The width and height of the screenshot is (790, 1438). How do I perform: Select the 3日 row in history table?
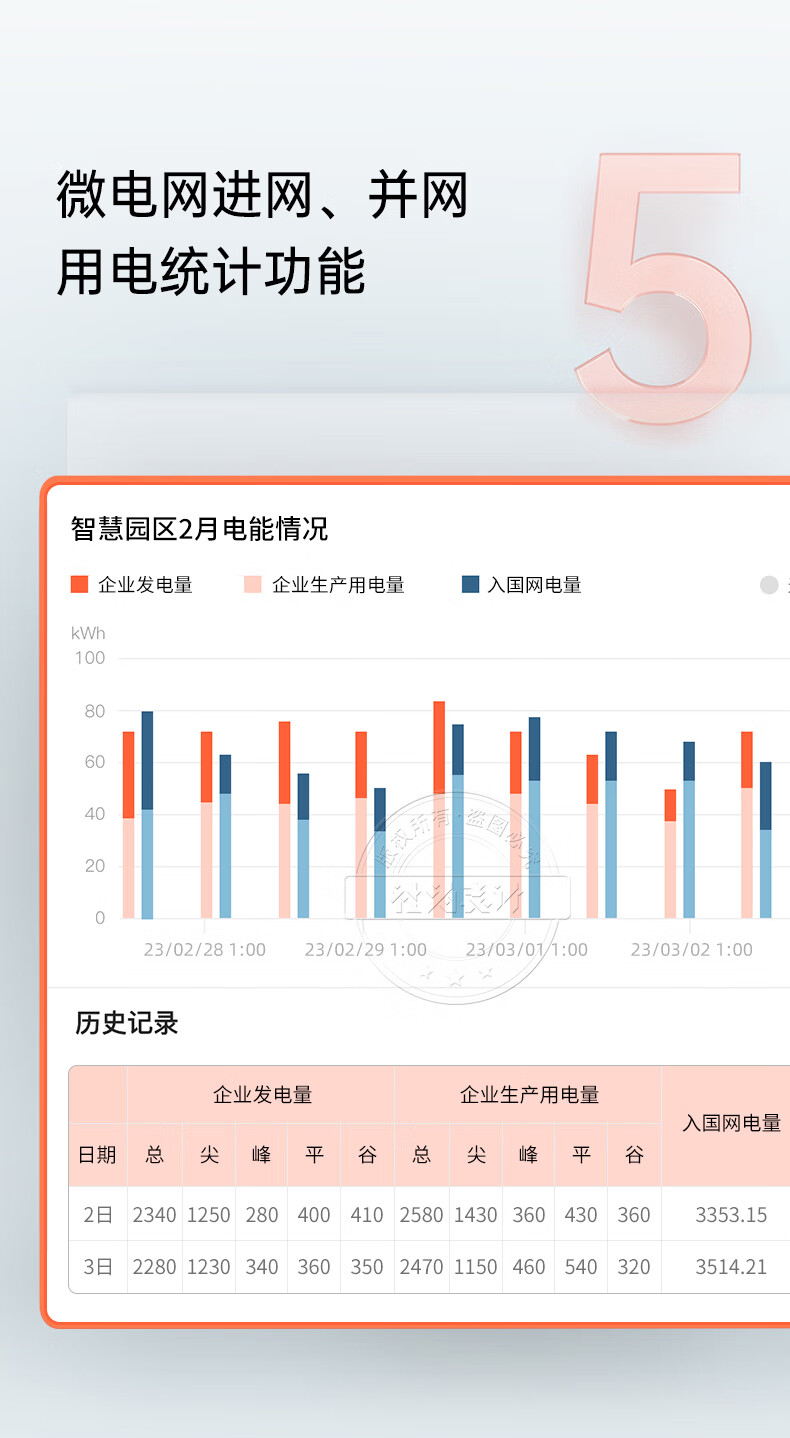coord(98,1267)
